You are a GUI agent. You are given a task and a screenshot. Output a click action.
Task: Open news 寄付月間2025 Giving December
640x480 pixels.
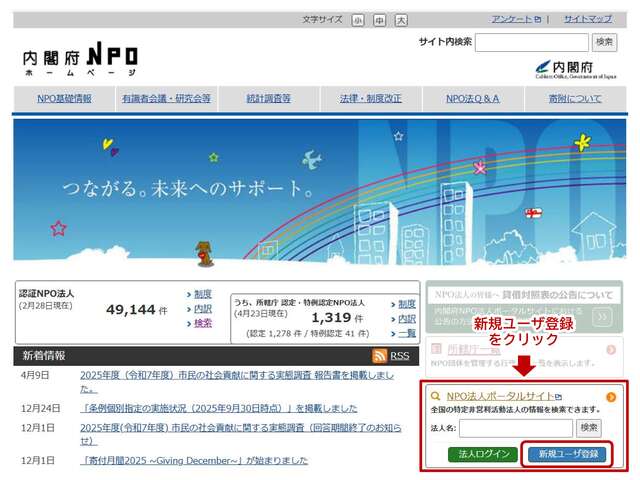pos(194,460)
